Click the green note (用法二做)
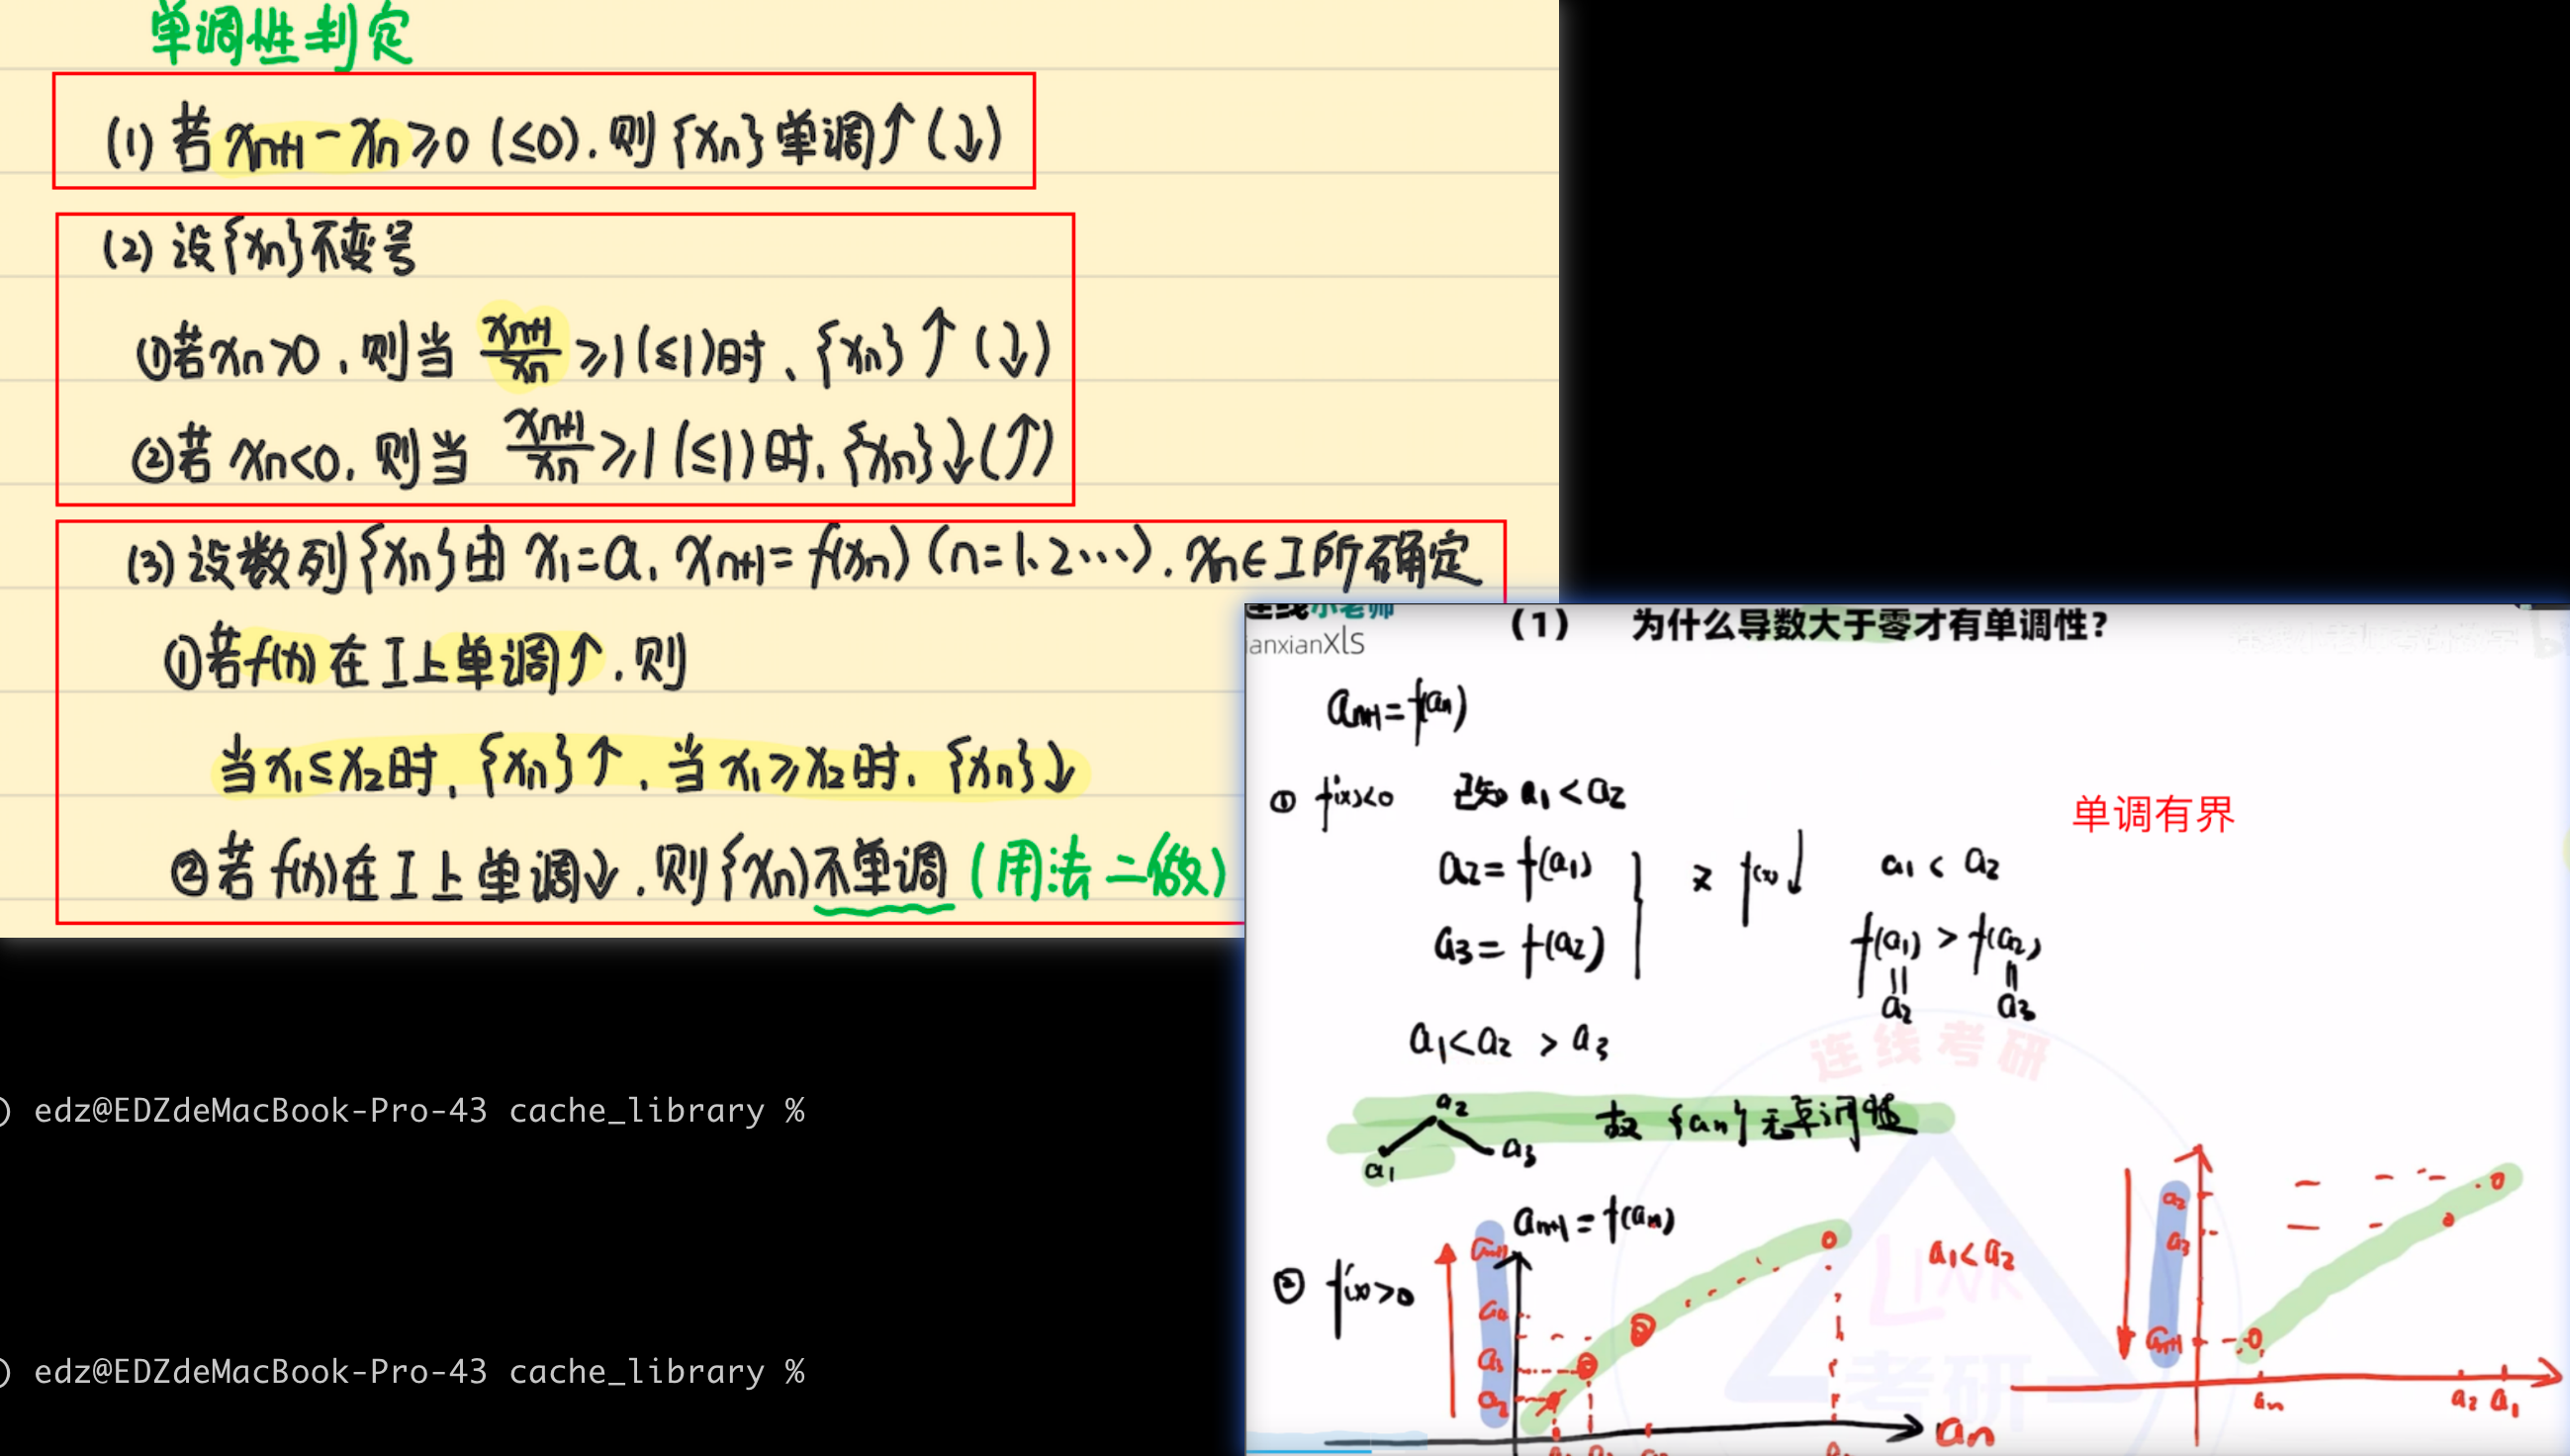 pyautogui.click(x=1098, y=870)
